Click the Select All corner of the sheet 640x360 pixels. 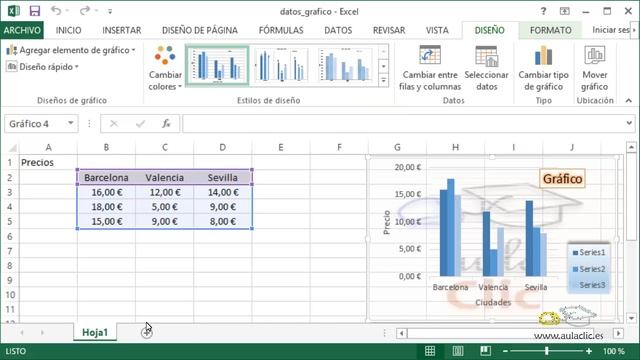coord(11,147)
